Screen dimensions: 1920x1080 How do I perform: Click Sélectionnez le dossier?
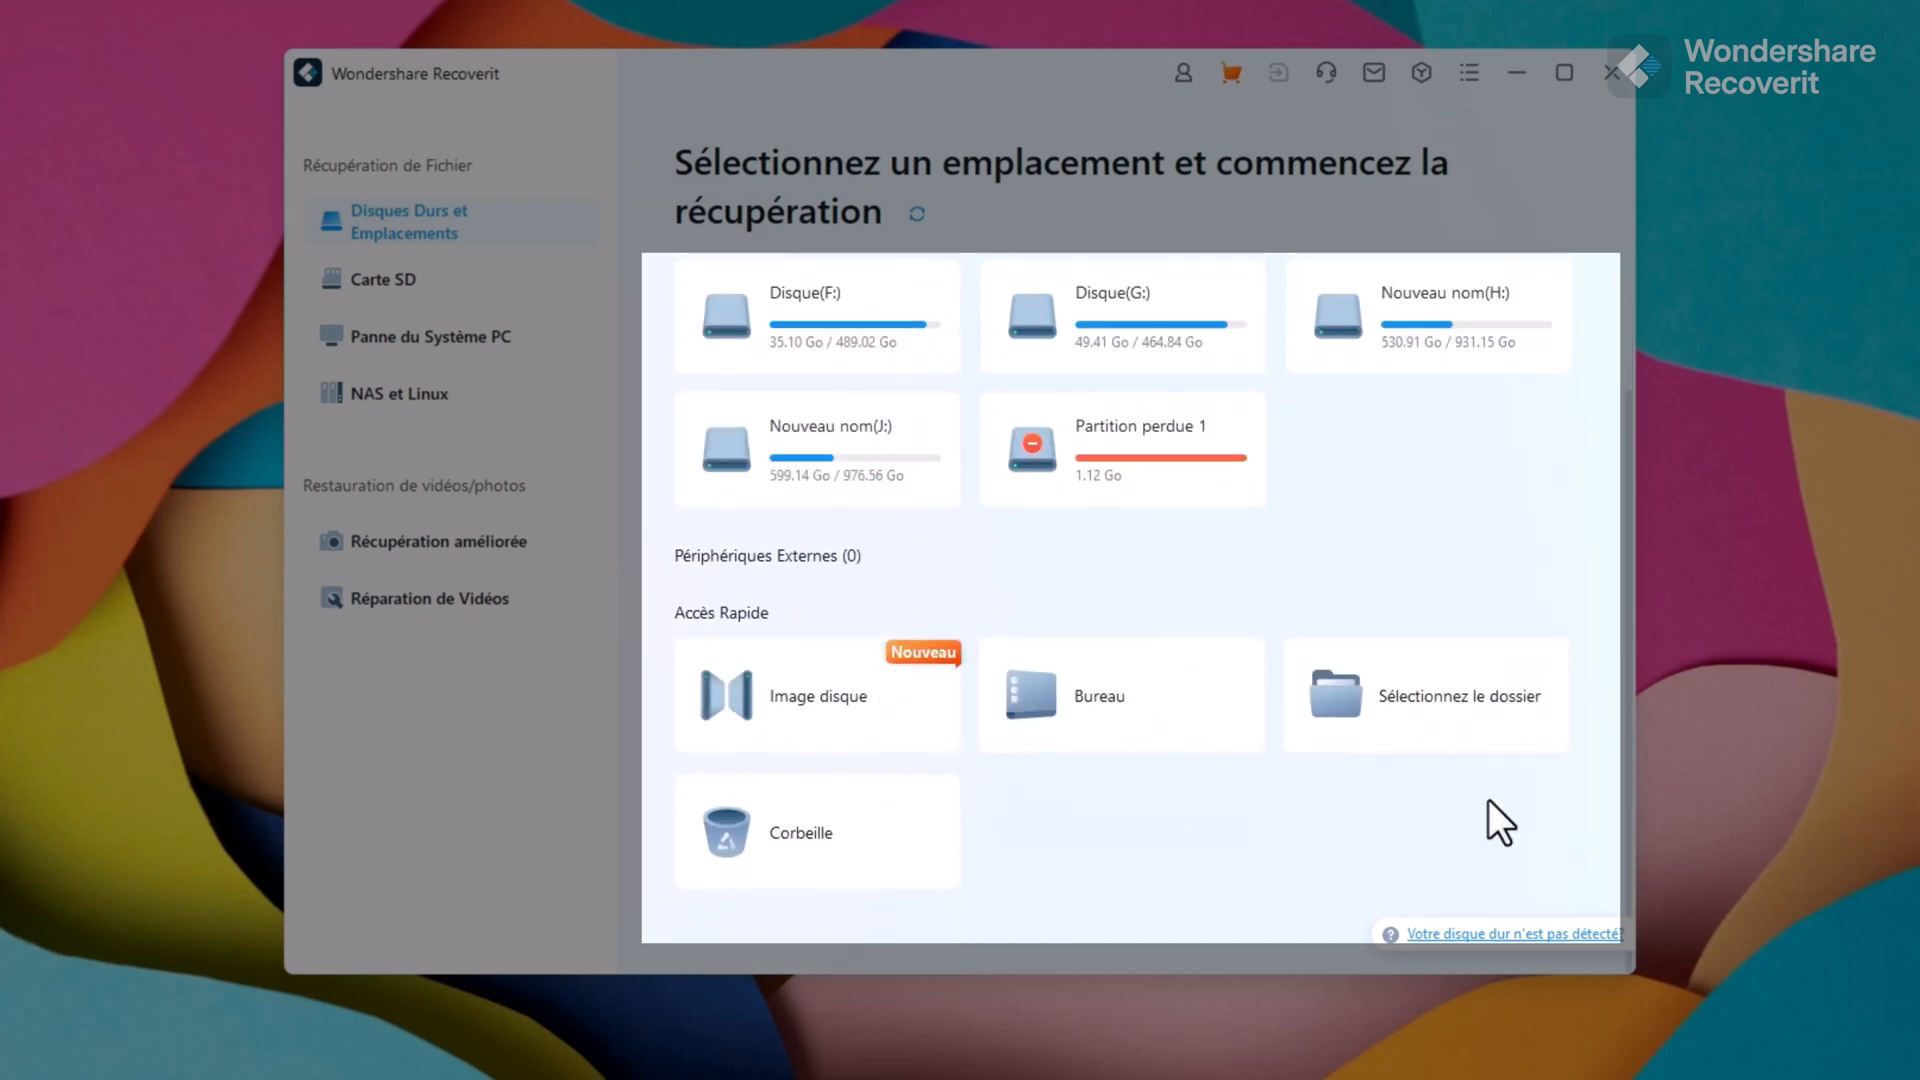1426,695
